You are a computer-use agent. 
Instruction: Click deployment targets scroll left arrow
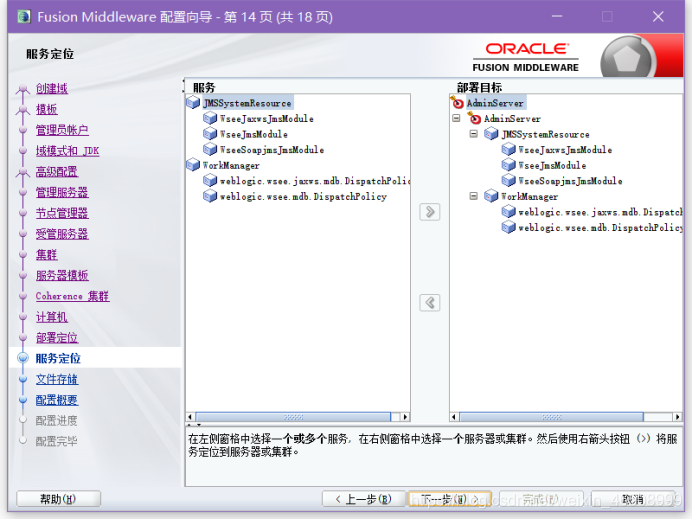[454, 417]
